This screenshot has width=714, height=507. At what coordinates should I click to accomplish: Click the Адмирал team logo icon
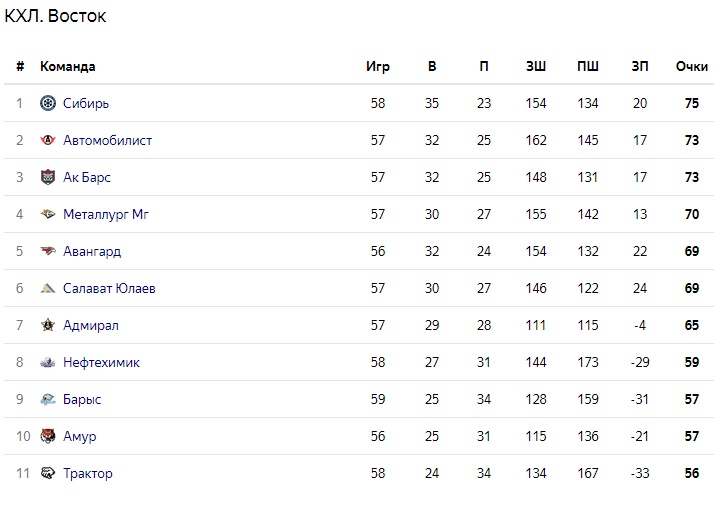pyautogui.click(x=48, y=325)
